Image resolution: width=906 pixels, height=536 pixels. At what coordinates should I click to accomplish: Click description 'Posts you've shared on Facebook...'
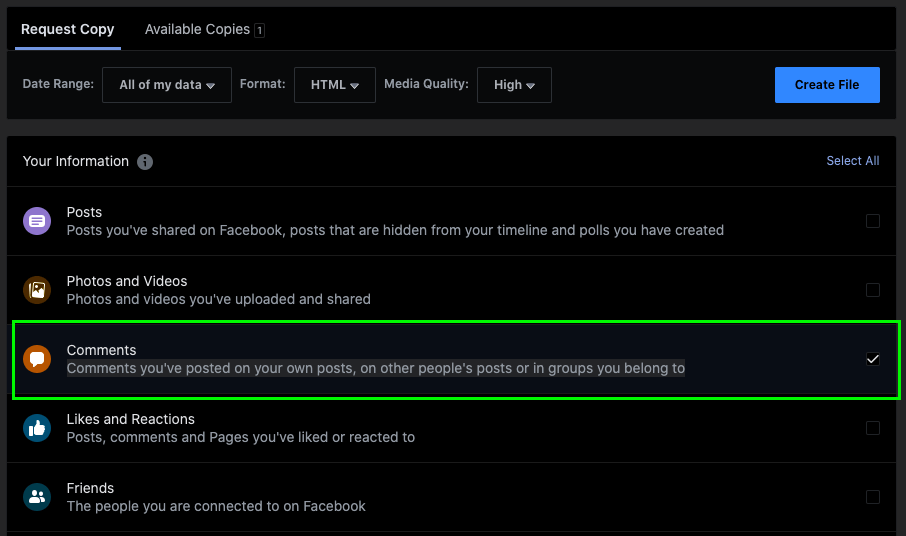tap(395, 230)
